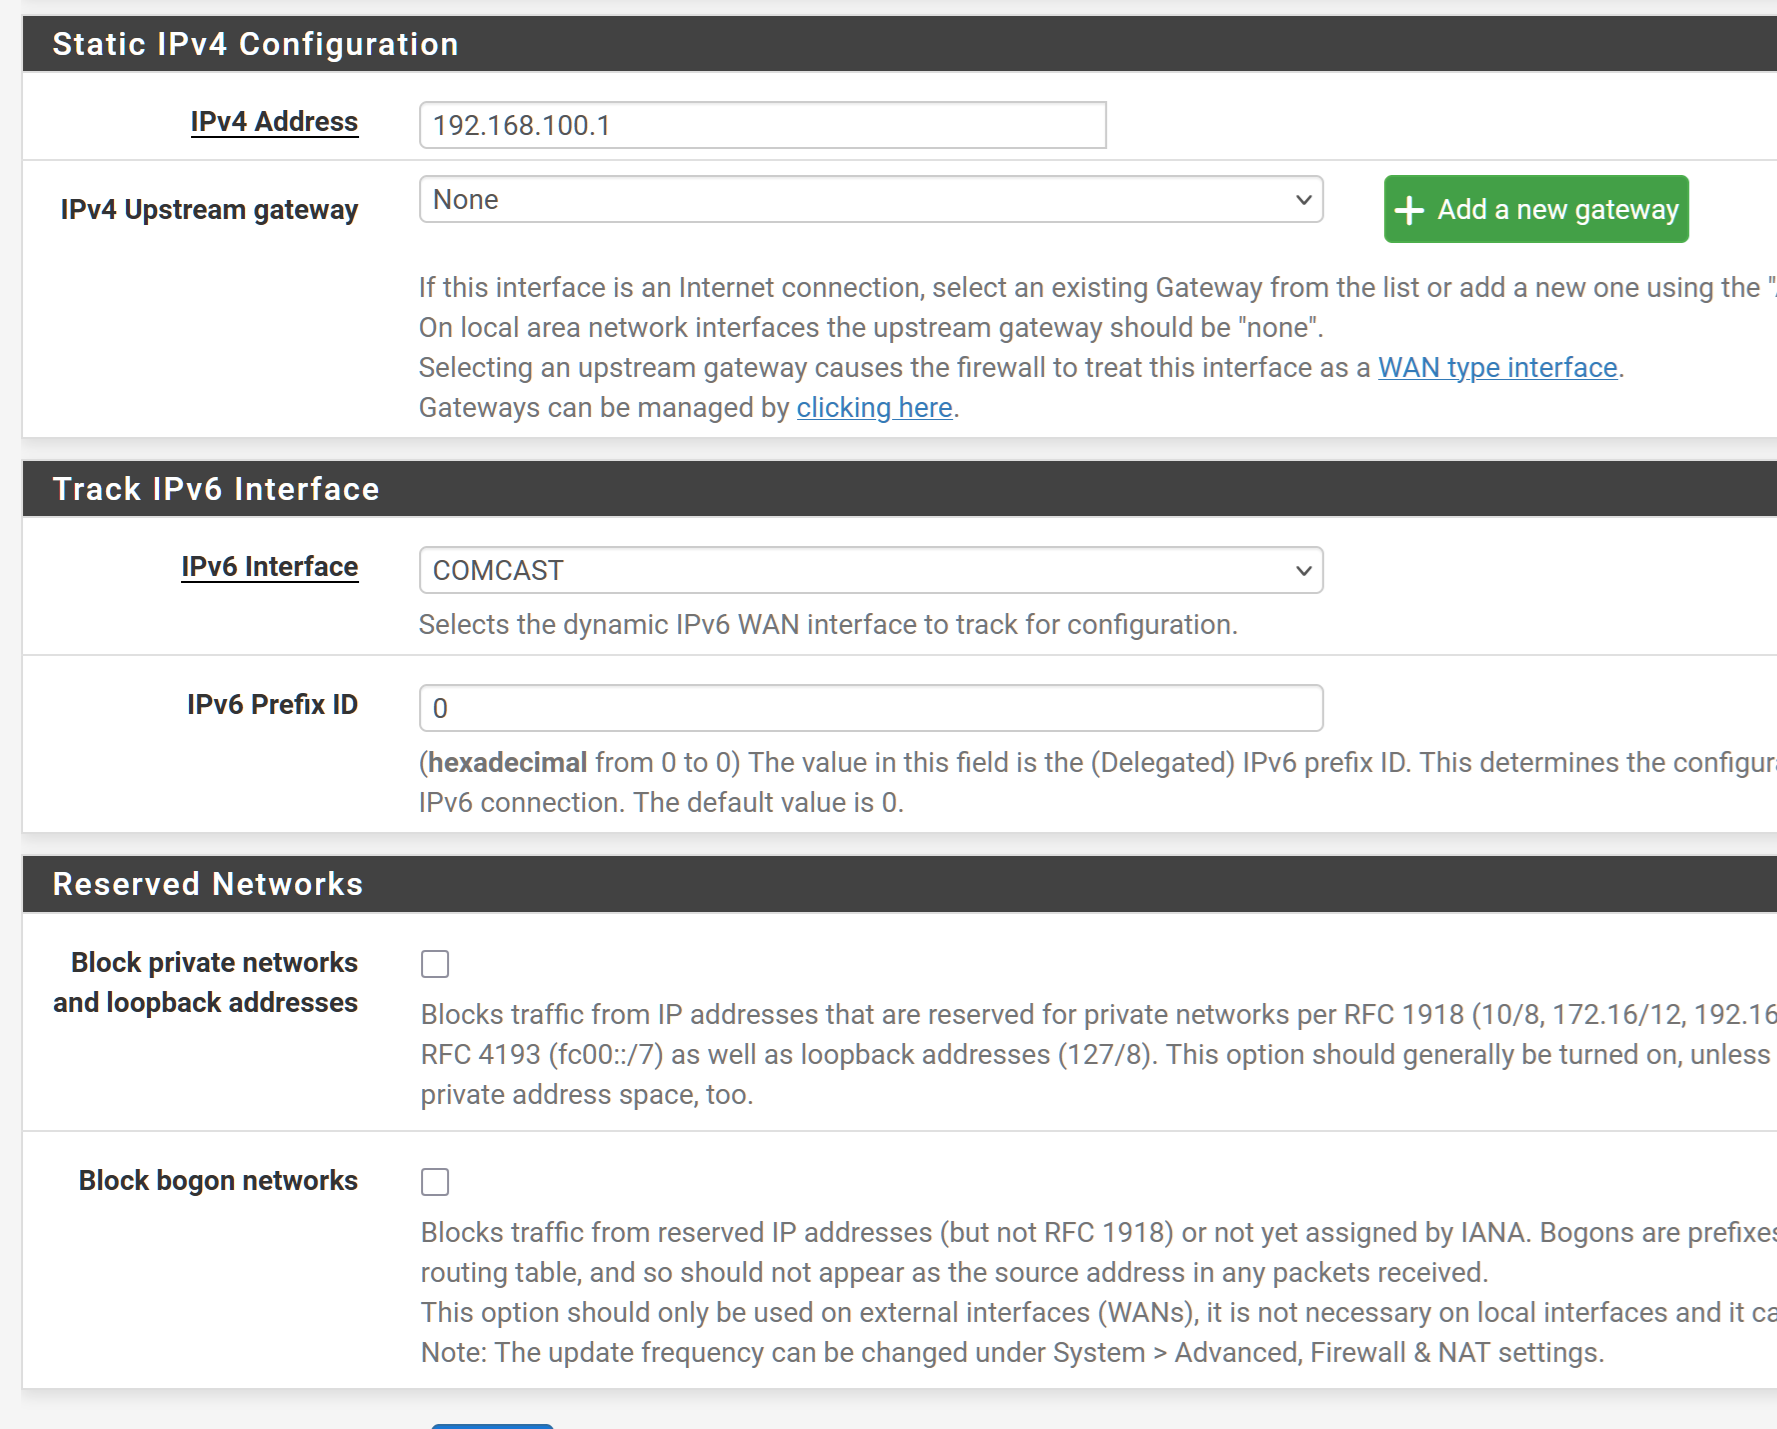The image size is (1777, 1429).
Task: Follow the 'clicking here' gateways link
Action: [x=874, y=408]
